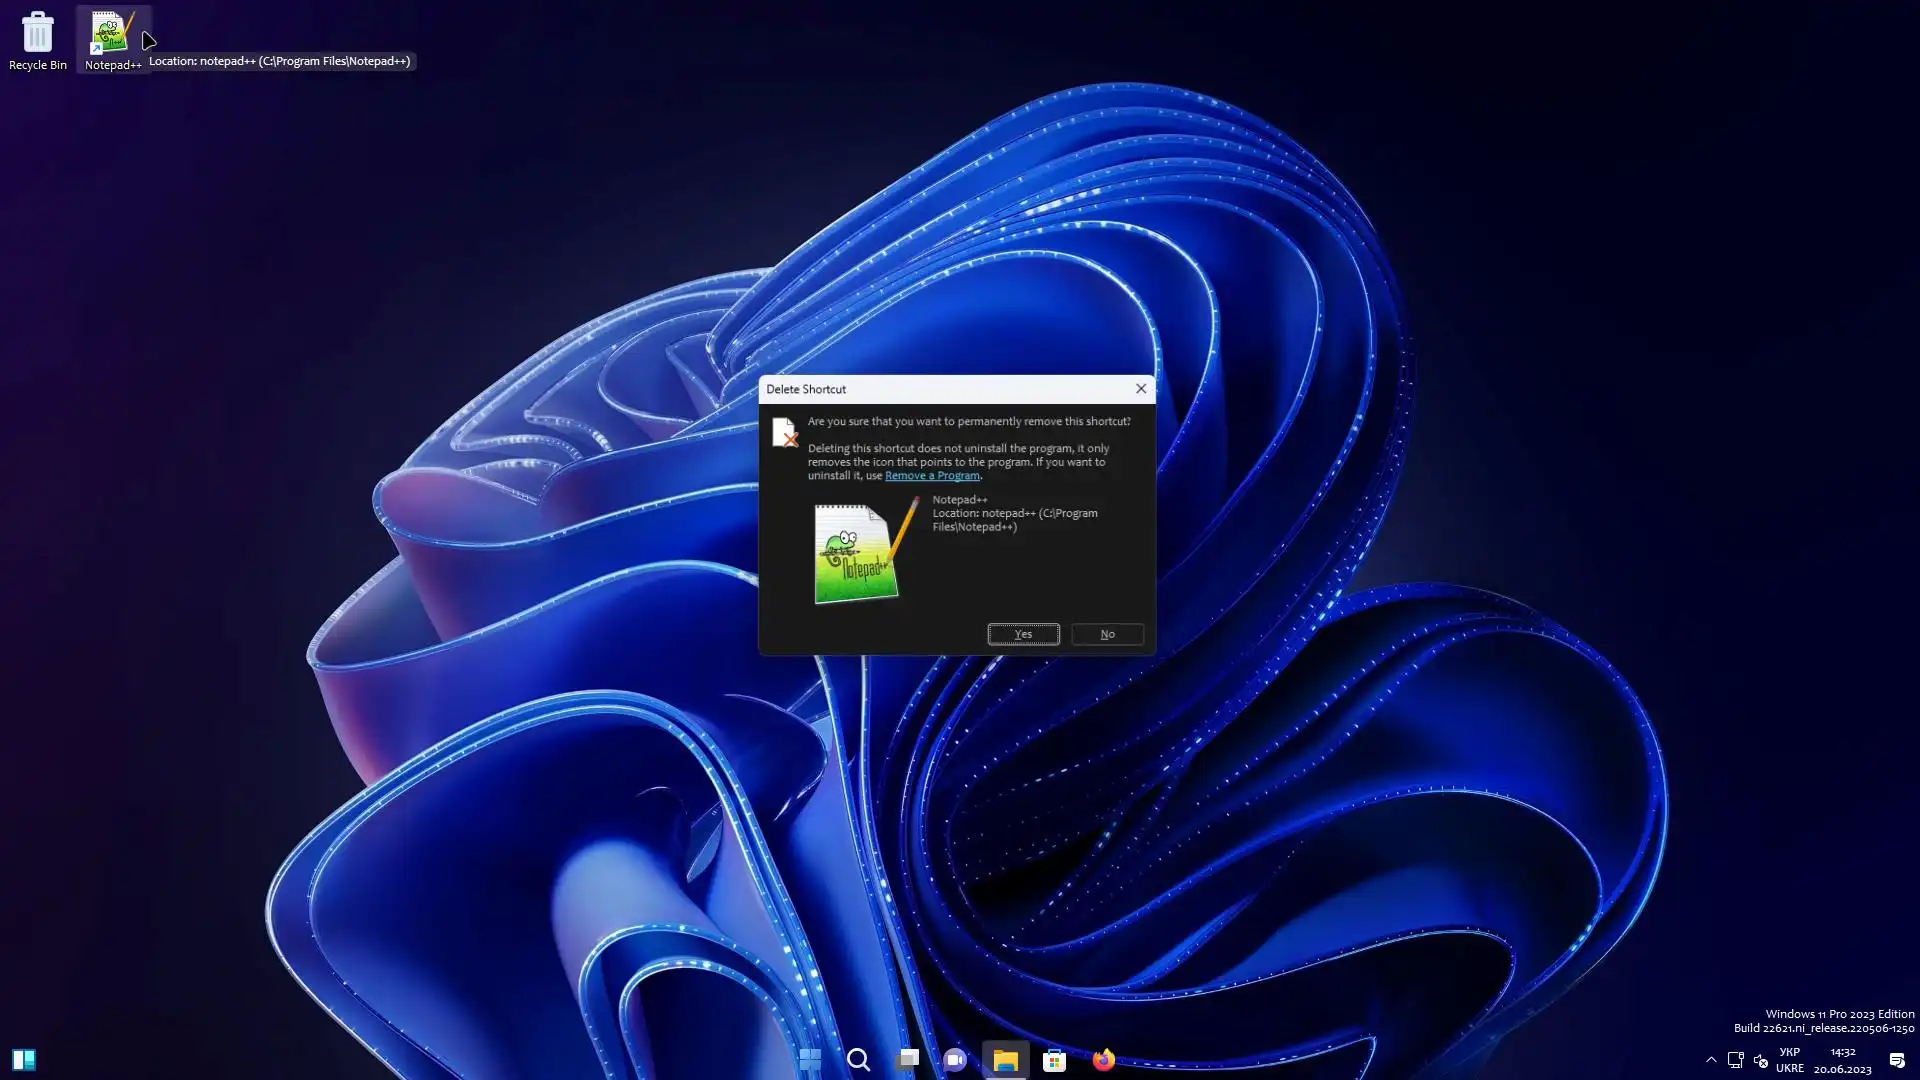Open the notification center icon
This screenshot has width=1920, height=1080.
(x=1897, y=1060)
